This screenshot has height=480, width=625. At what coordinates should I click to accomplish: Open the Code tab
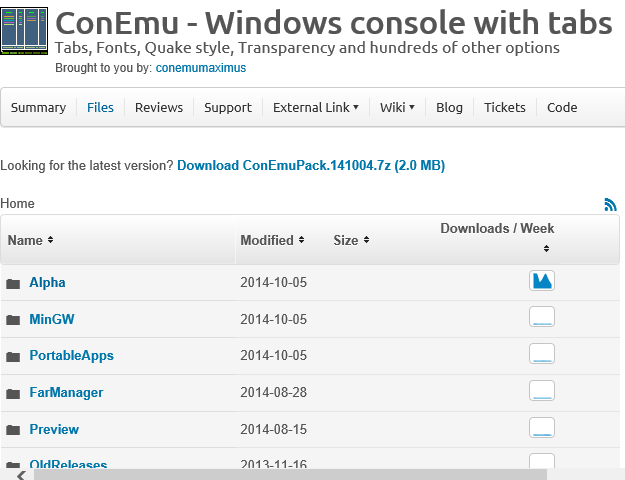(562, 108)
